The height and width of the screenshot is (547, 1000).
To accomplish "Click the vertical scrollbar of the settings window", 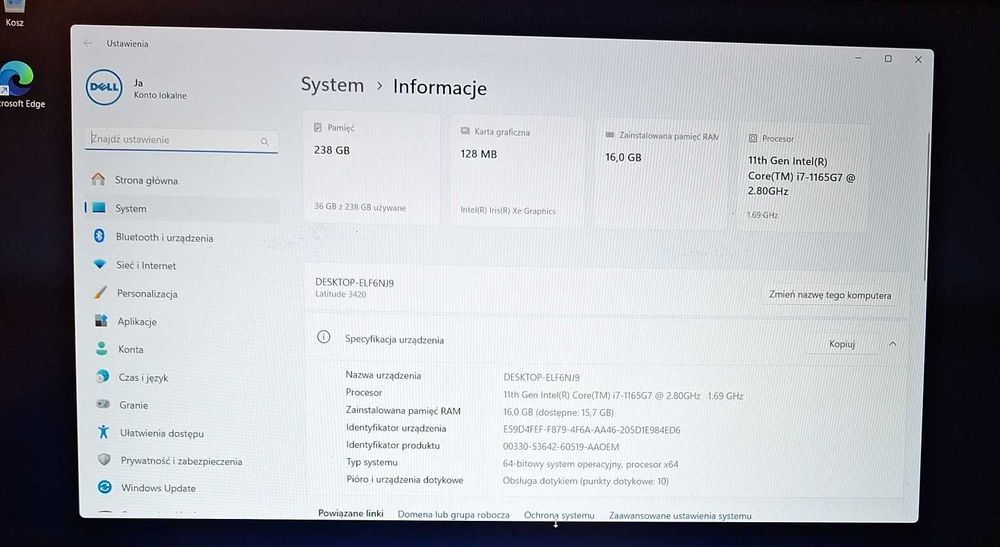I will coord(926,207).
